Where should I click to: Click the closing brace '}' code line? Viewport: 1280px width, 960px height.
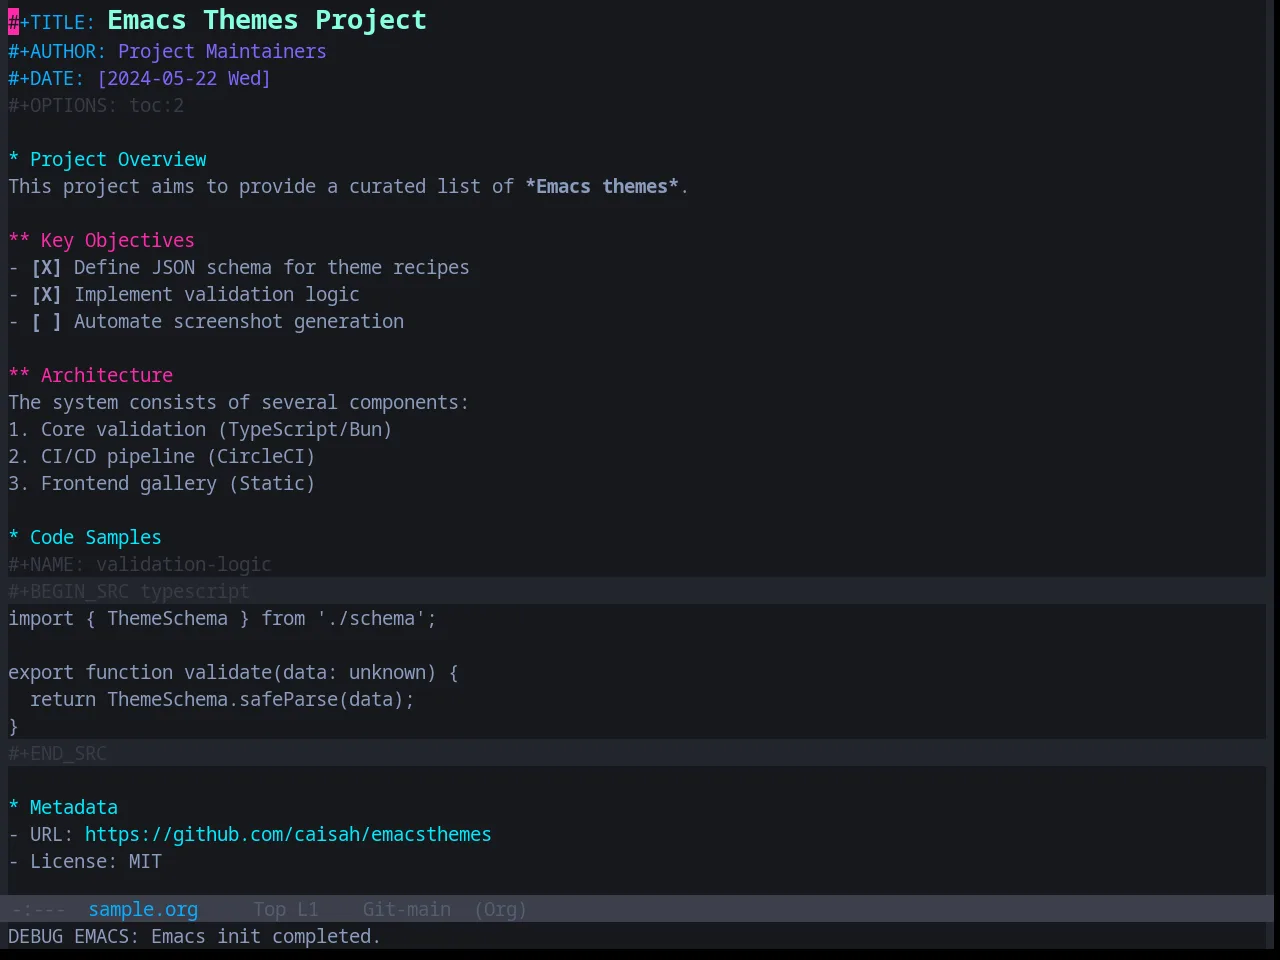click(14, 726)
